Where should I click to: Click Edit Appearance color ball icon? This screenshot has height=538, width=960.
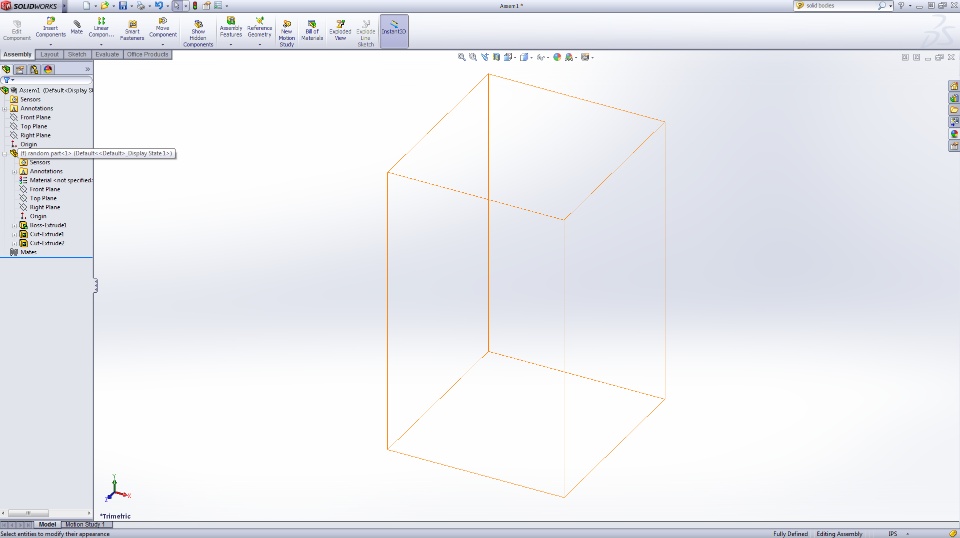(557, 57)
